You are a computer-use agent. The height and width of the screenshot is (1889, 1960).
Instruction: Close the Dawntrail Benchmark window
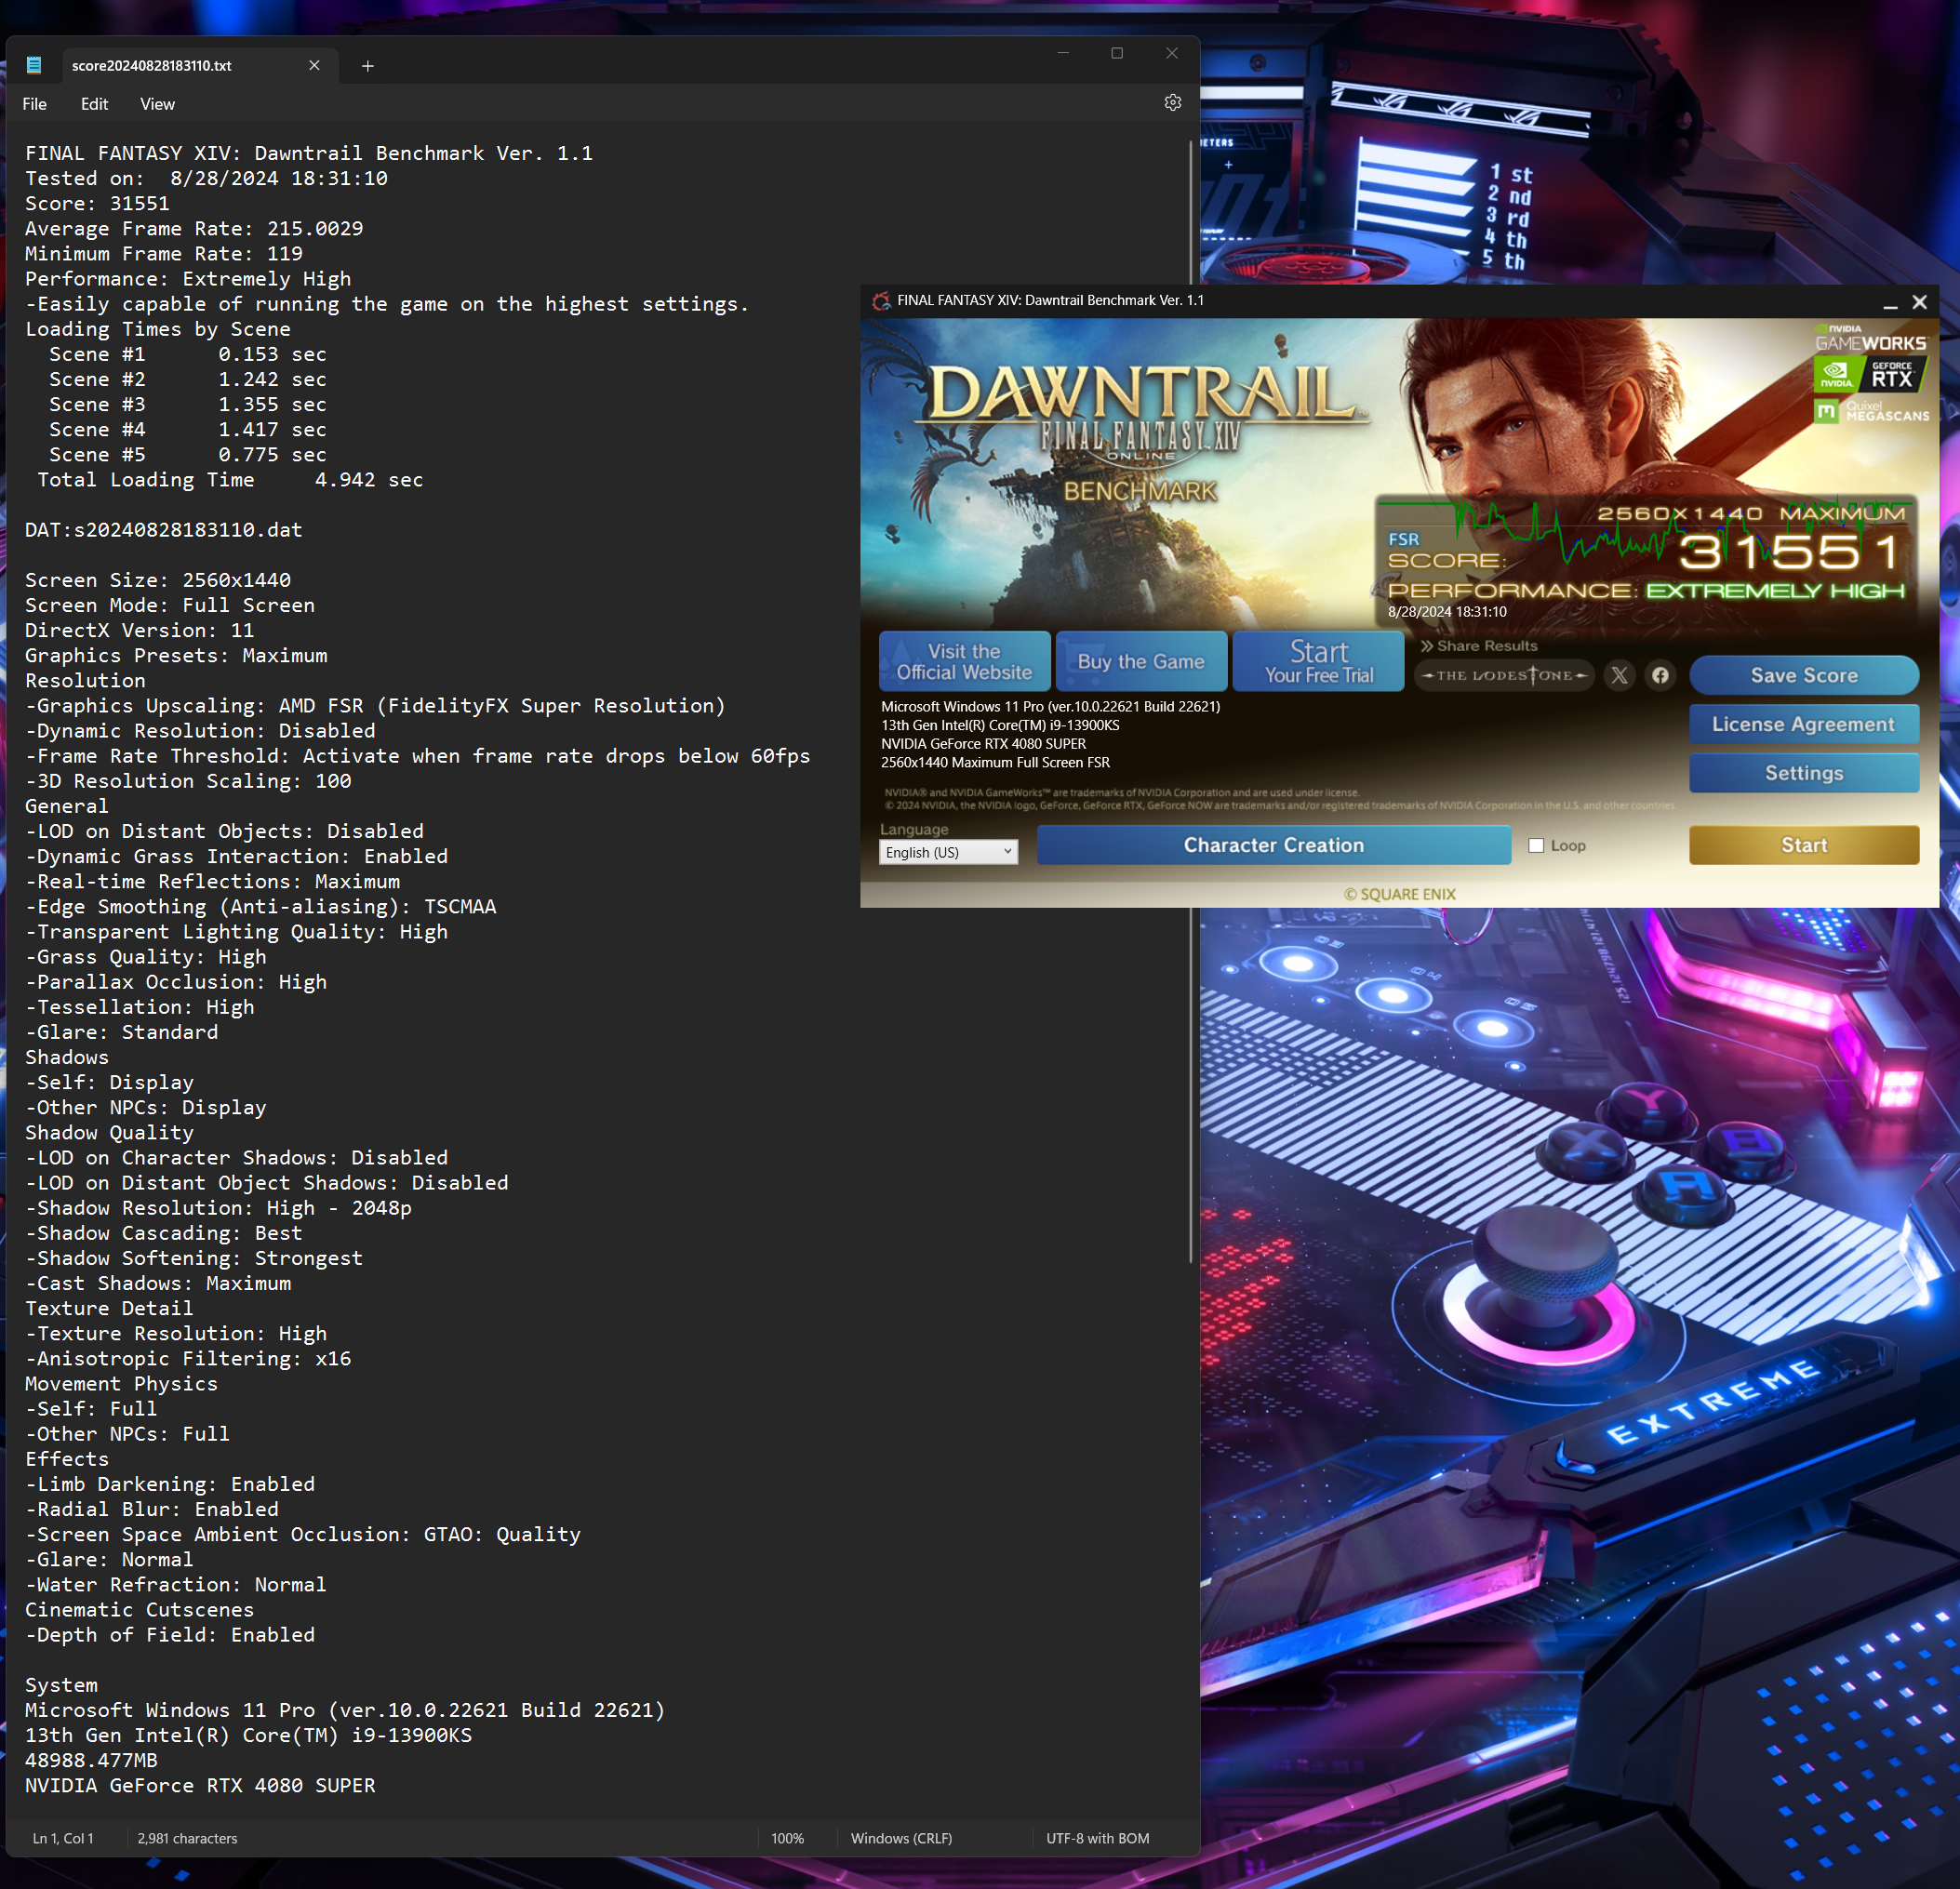click(1919, 302)
